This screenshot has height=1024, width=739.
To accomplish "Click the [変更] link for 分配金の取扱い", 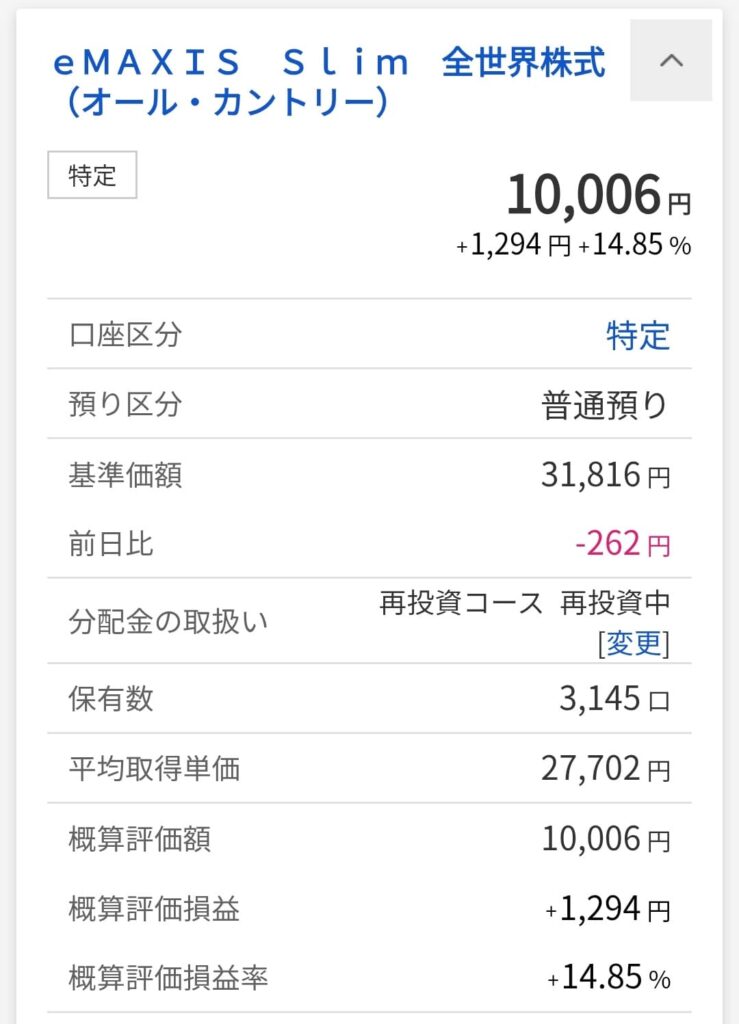I will pyautogui.click(x=634, y=643).
